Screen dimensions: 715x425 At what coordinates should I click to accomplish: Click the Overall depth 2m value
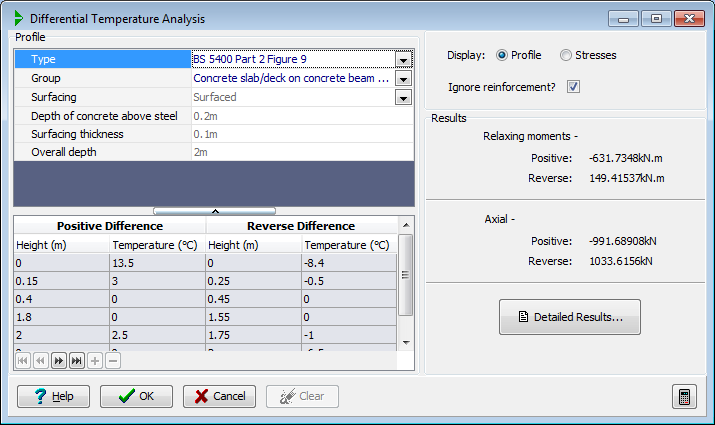302,152
